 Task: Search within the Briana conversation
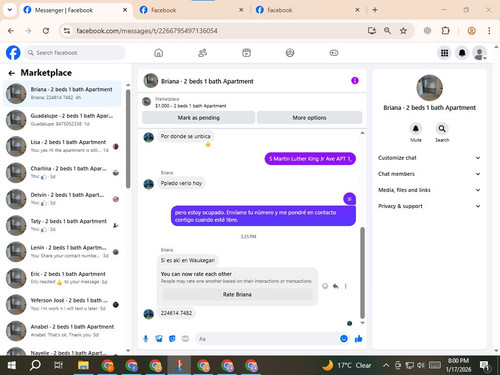[442, 129]
